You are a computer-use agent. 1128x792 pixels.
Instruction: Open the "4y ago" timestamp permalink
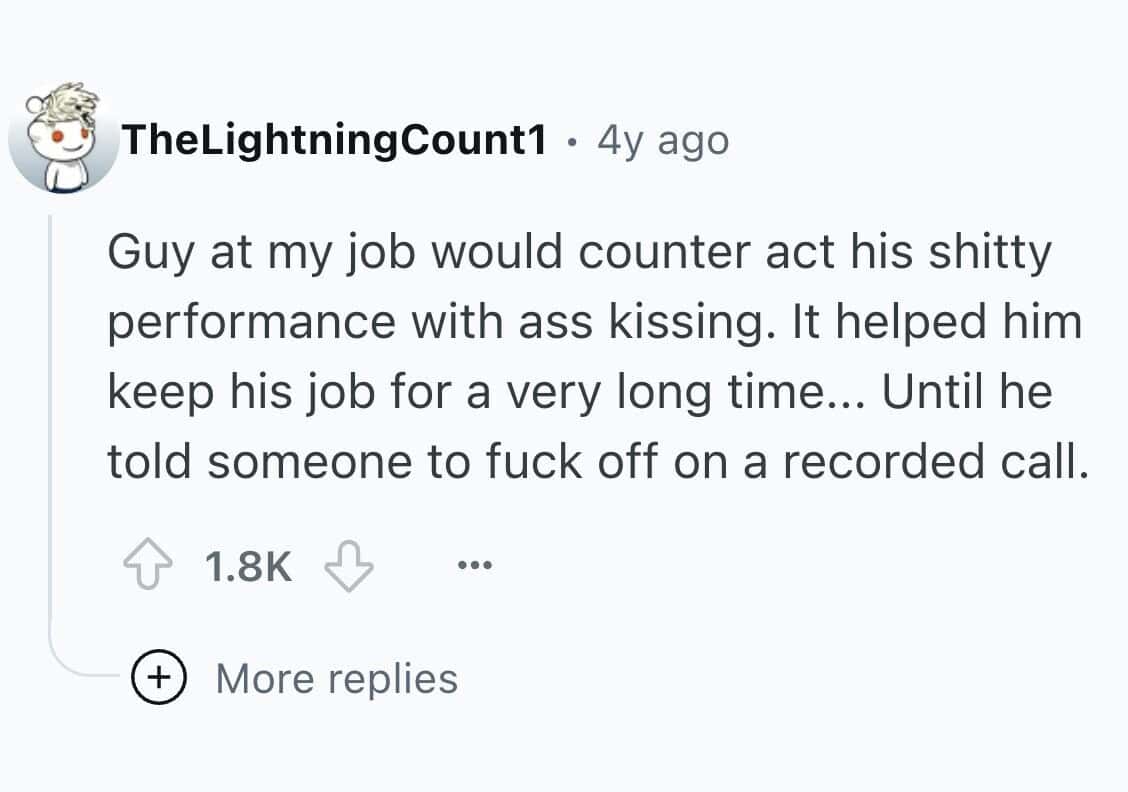coord(663,141)
